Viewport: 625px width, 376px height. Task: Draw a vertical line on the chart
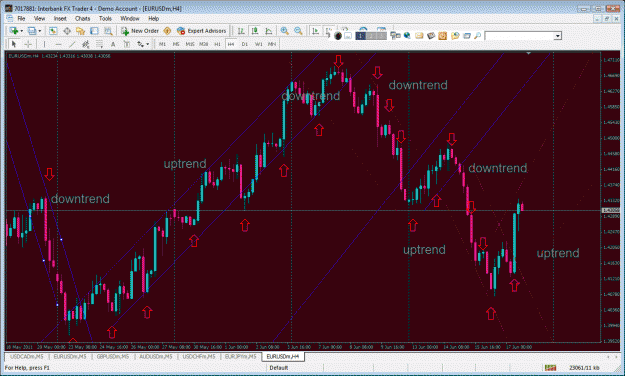44,44
